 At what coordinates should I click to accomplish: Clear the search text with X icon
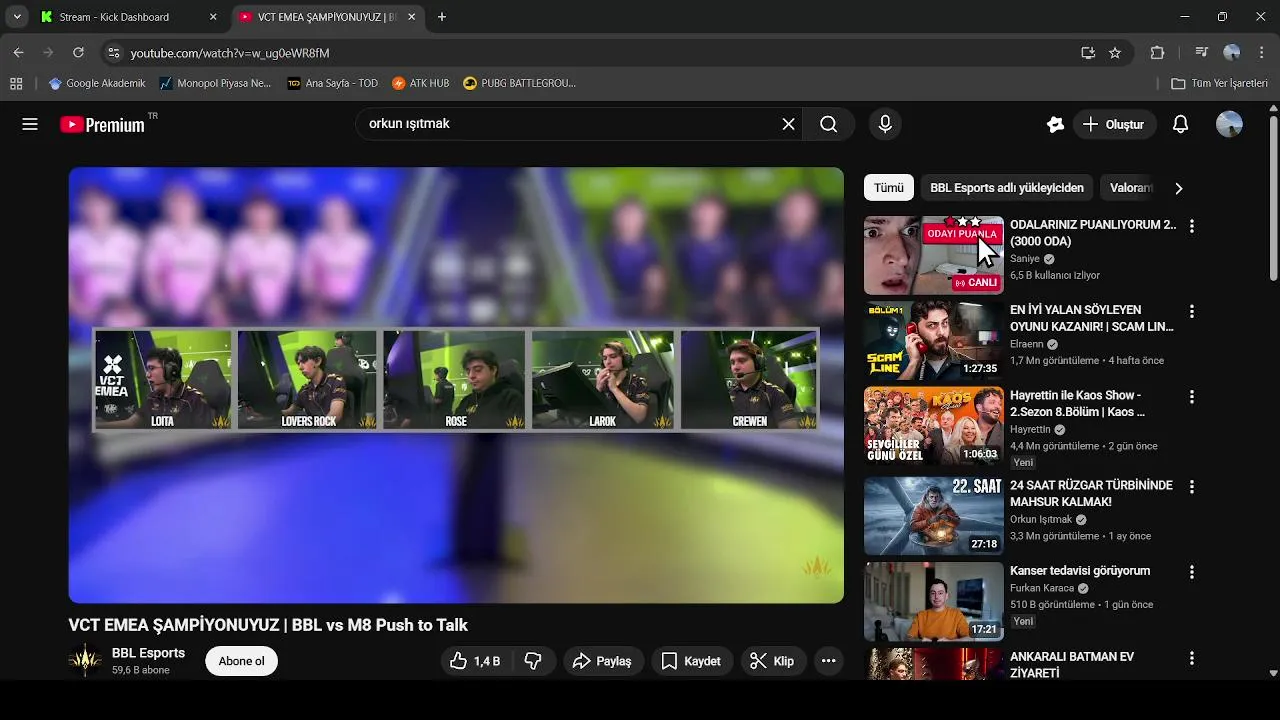788,124
